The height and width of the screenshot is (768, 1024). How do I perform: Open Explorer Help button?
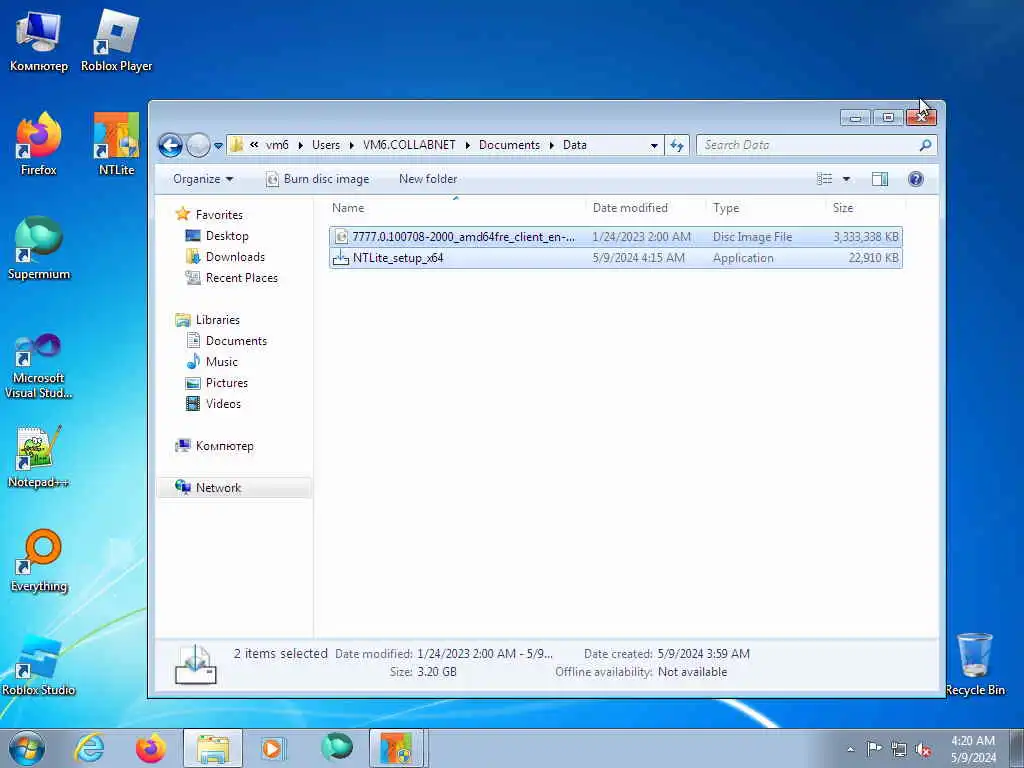[916, 179]
